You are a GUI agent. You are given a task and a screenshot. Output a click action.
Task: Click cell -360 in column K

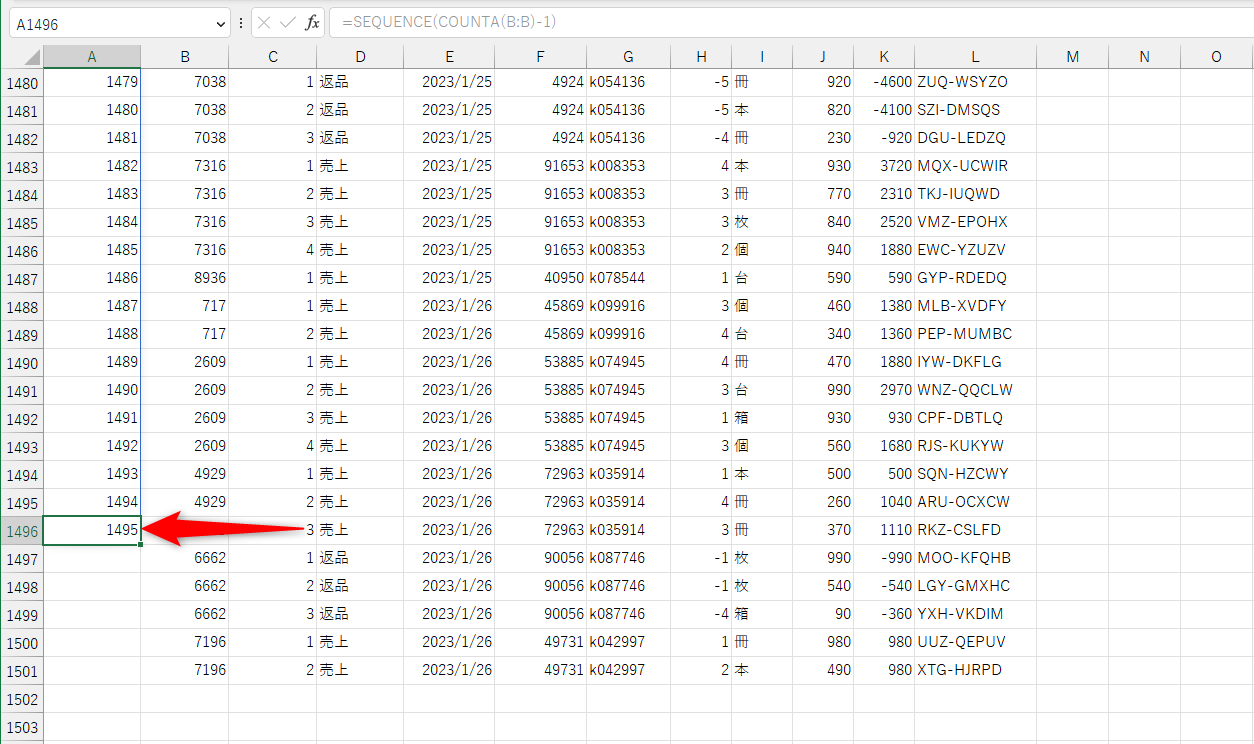[884, 614]
